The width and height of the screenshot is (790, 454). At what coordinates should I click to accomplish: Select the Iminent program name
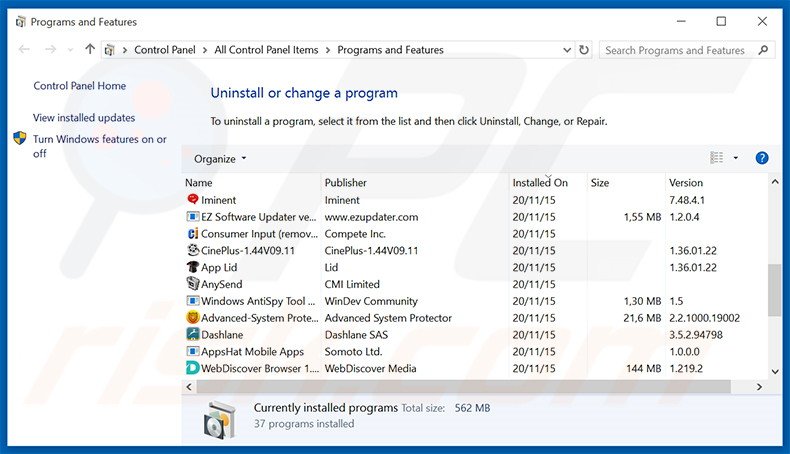pos(218,200)
